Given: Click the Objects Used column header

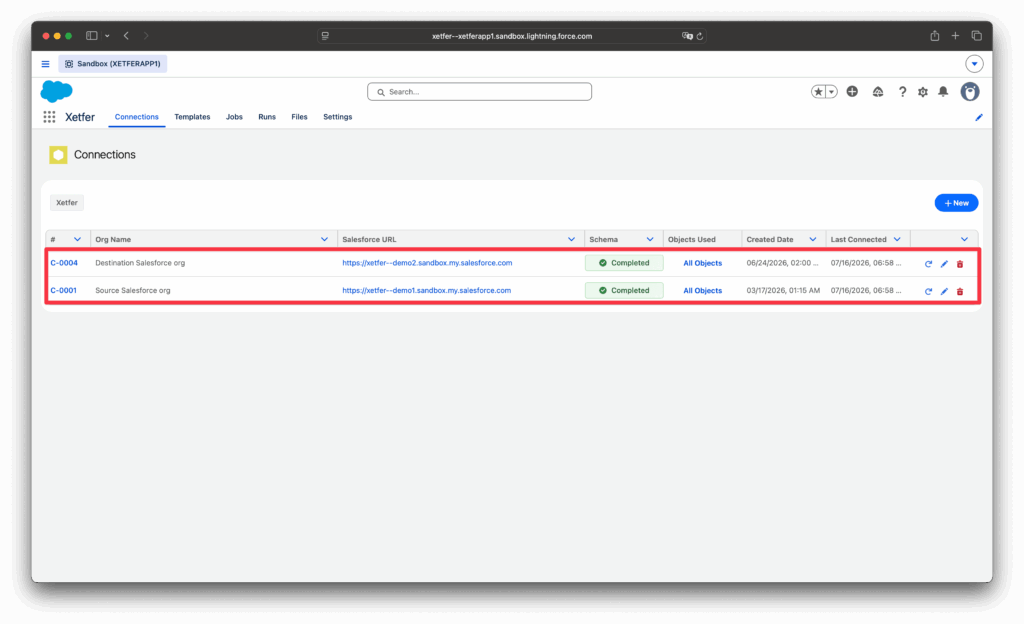Looking at the screenshot, I should pos(692,240).
